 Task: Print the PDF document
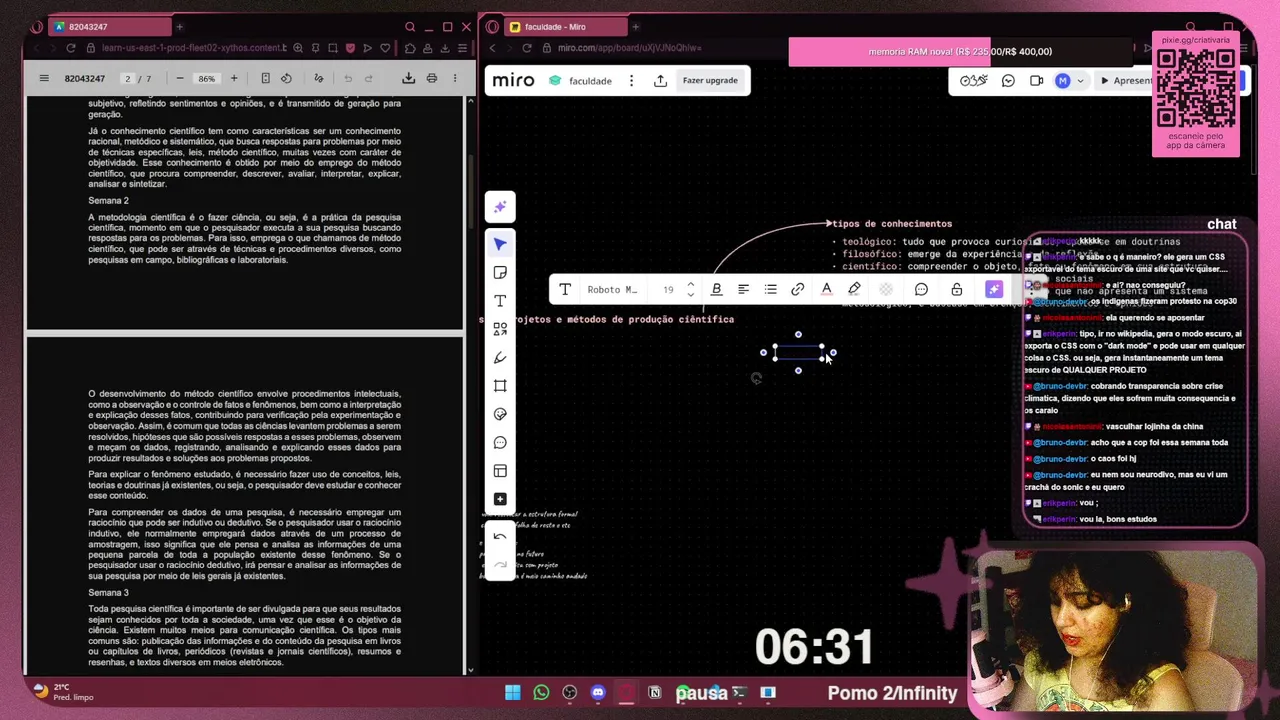point(432,78)
